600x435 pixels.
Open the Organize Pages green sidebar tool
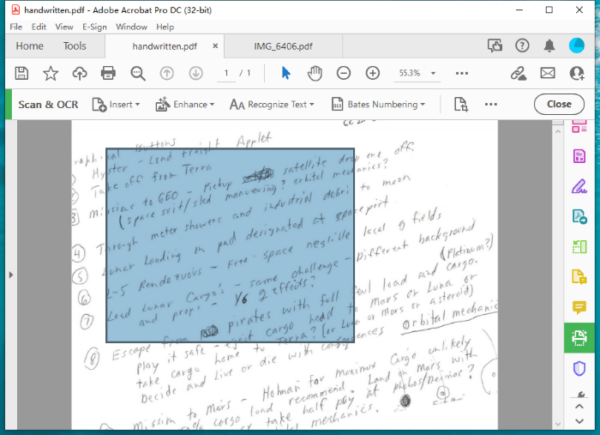(579, 247)
